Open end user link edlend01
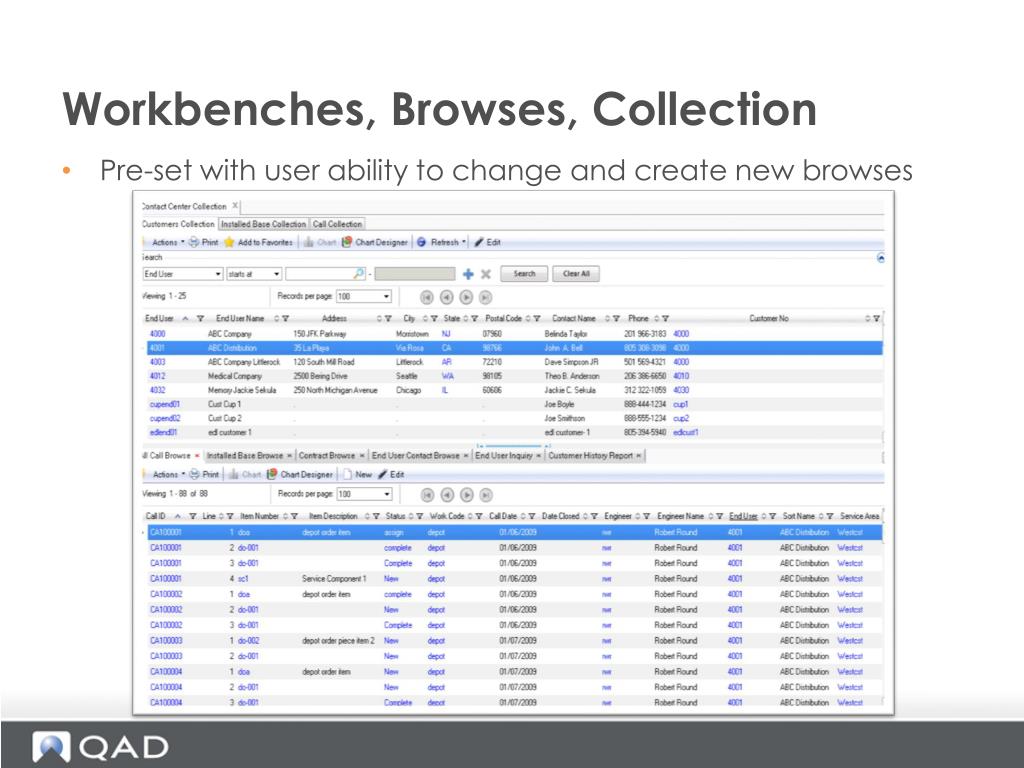The width and height of the screenshot is (1024, 768). (x=163, y=432)
